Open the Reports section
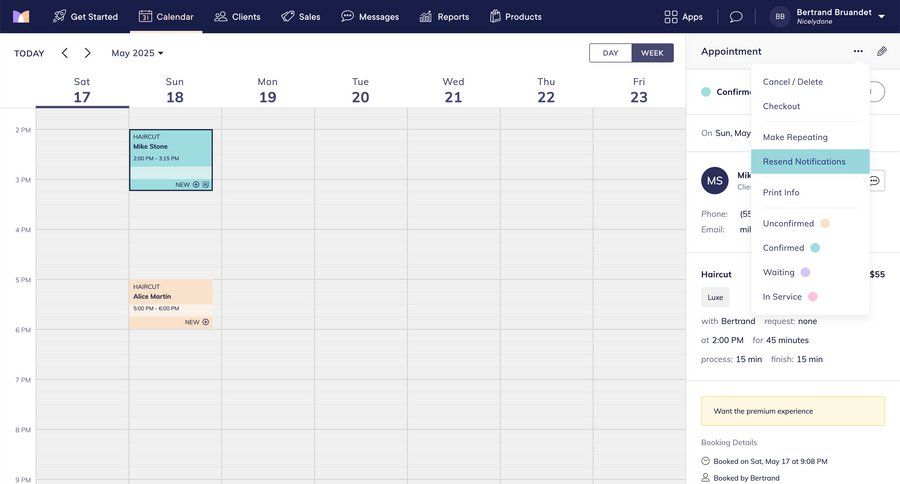The width and height of the screenshot is (900, 484). click(444, 17)
